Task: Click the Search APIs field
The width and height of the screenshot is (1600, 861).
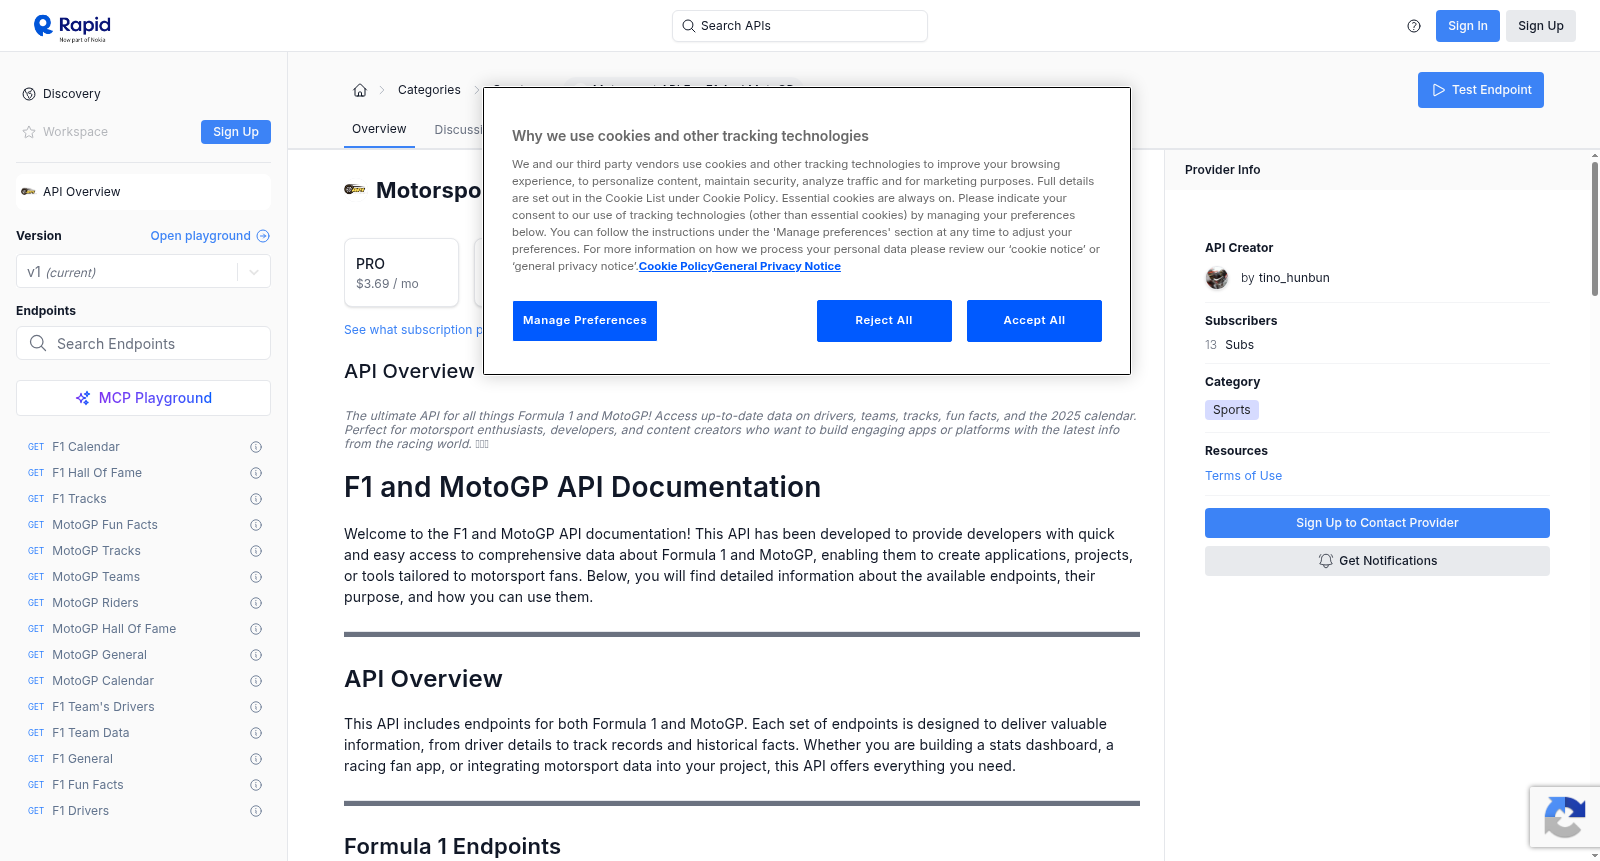Action: point(800,26)
